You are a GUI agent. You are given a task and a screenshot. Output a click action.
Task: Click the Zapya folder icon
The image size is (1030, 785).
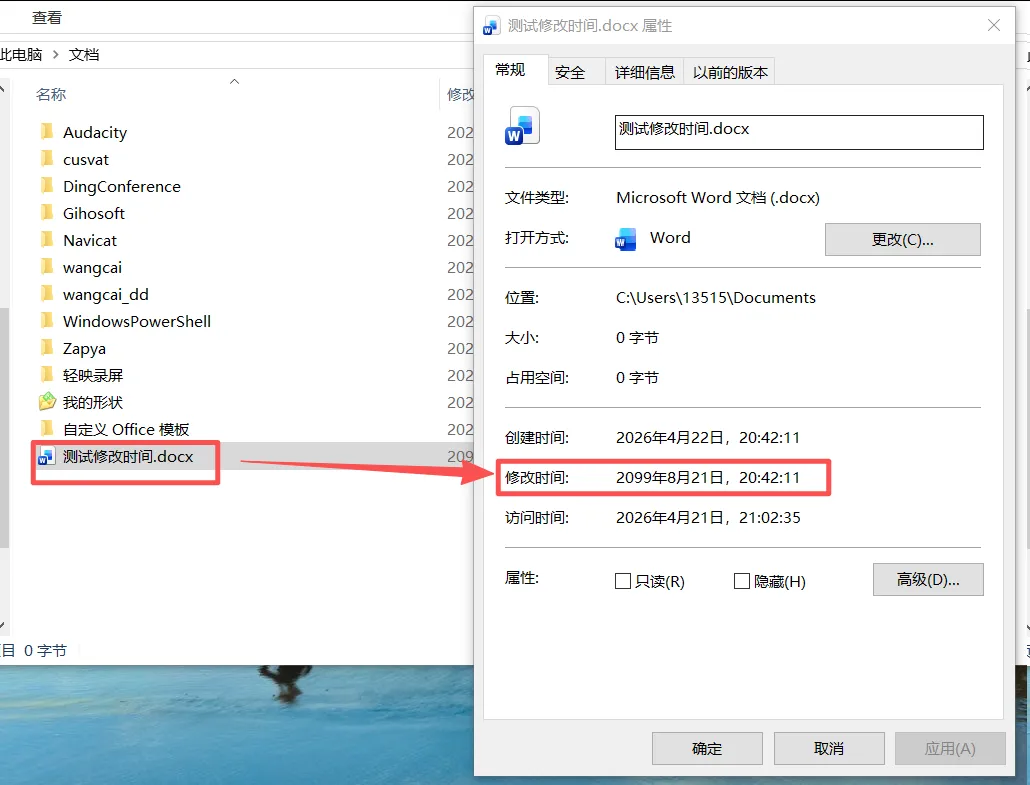47,348
